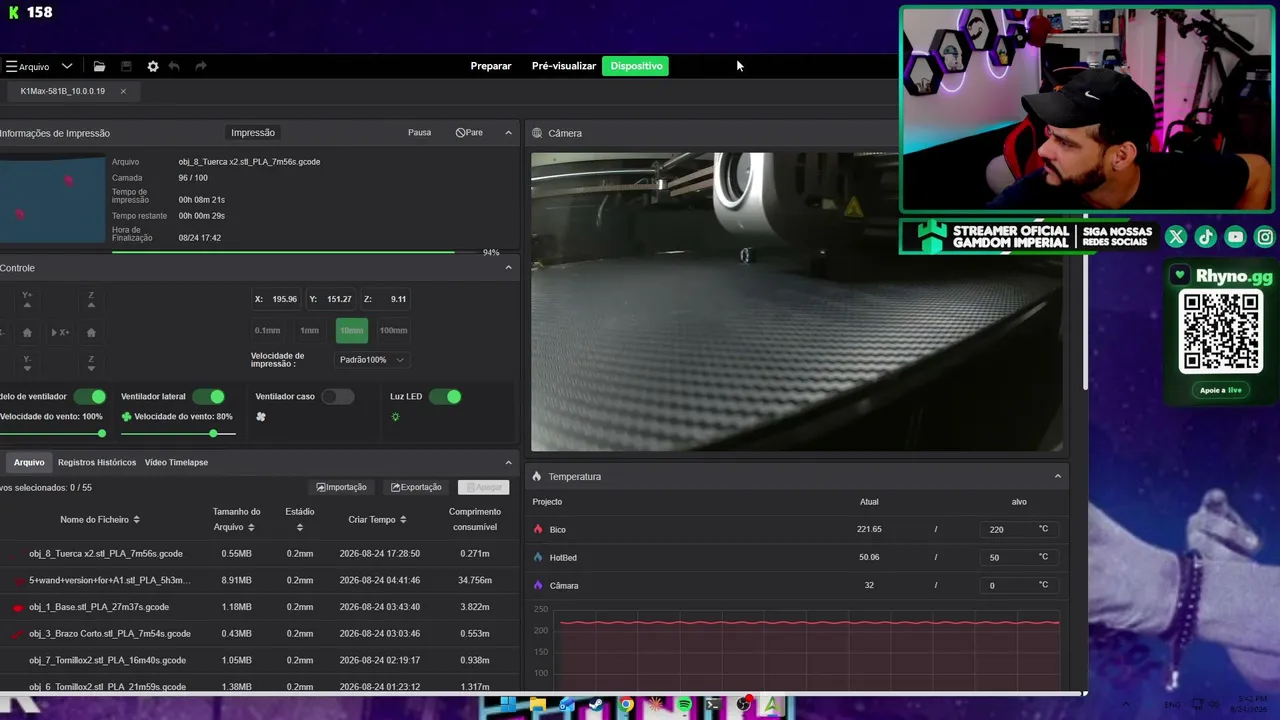Jog the X+ axis arrow
1280x720 pixels.
coord(60,332)
